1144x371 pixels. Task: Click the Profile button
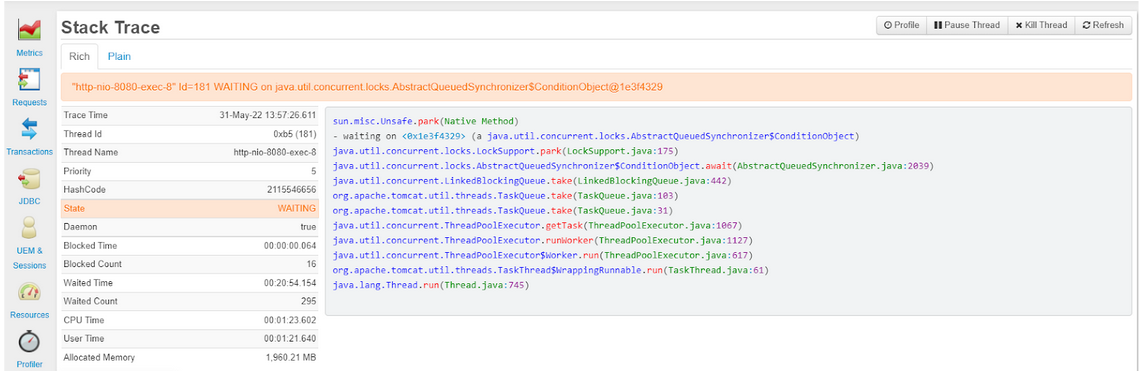click(901, 25)
